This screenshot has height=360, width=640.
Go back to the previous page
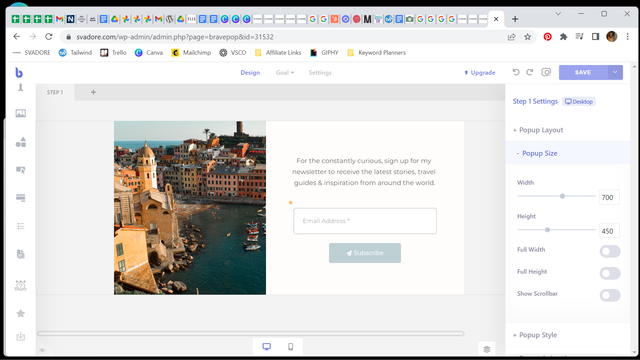(17, 37)
